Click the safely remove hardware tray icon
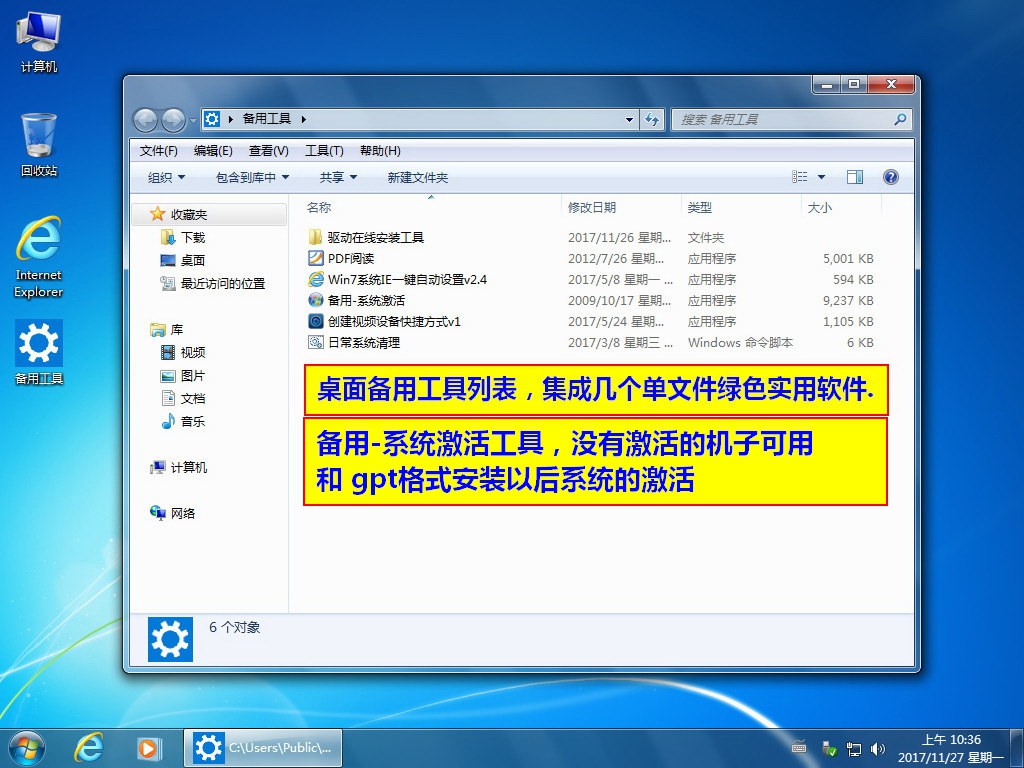The image size is (1024, 768). click(x=829, y=748)
